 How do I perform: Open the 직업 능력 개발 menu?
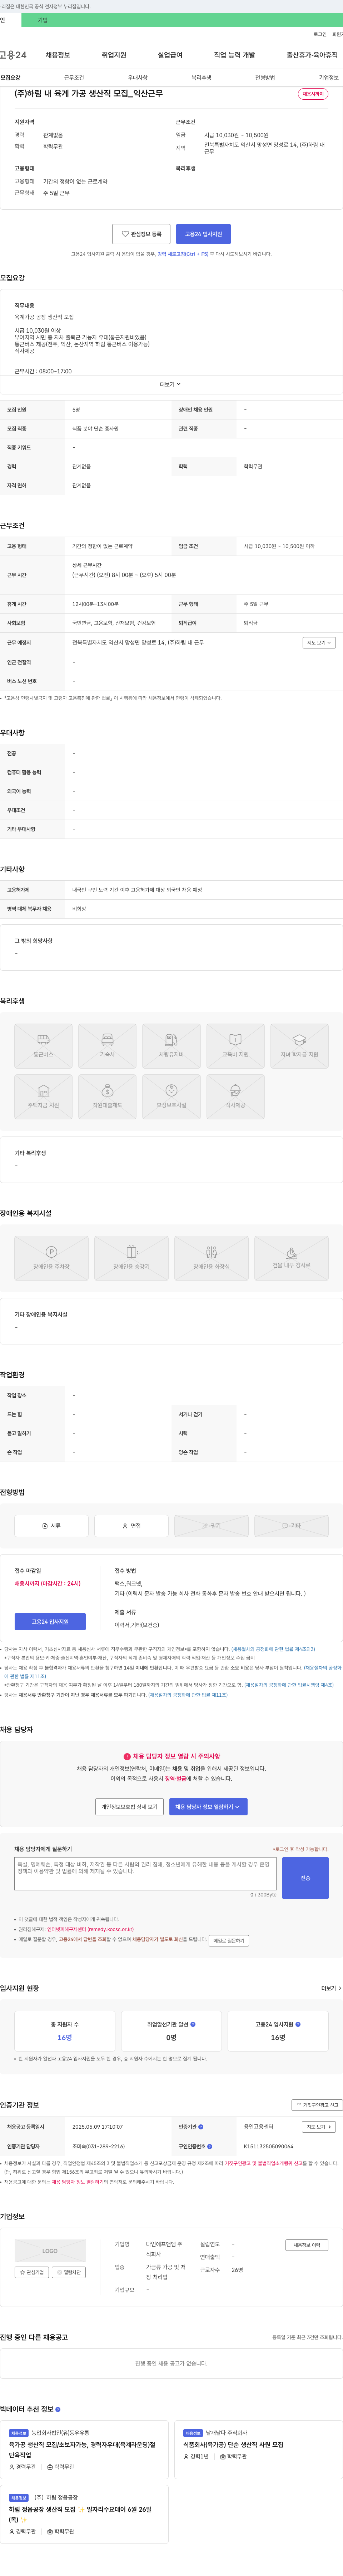pos(234,55)
